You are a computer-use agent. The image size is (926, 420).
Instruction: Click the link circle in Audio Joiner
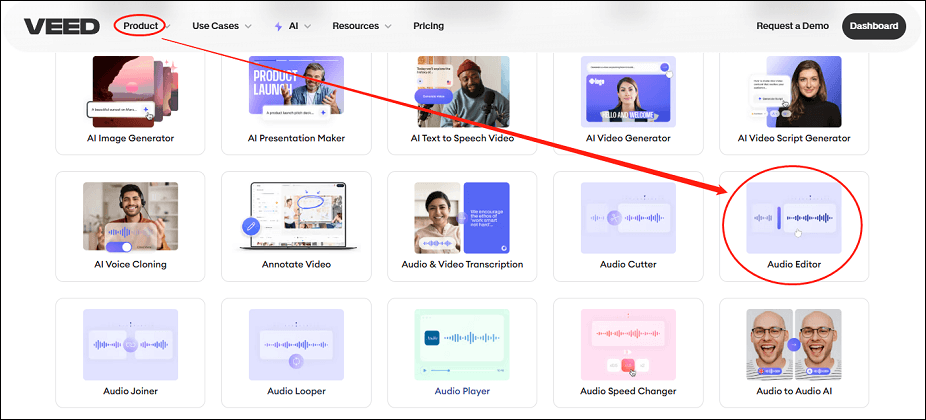(x=131, y=344)
